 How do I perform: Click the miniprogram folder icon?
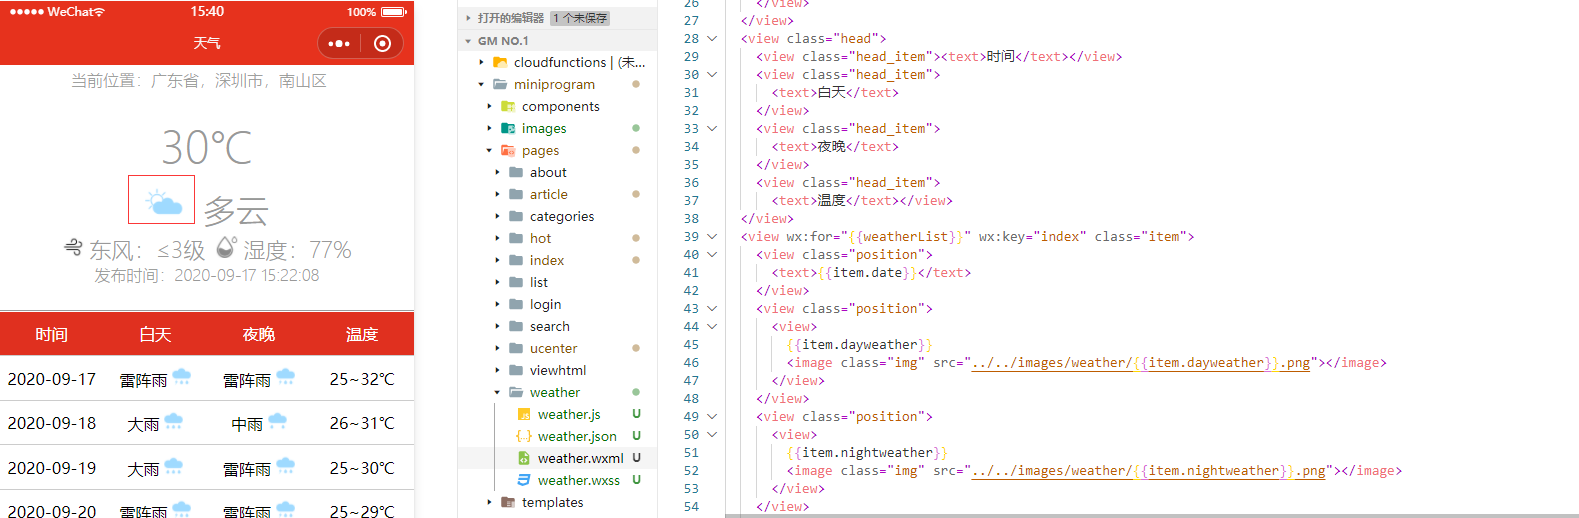coord(500,84)
